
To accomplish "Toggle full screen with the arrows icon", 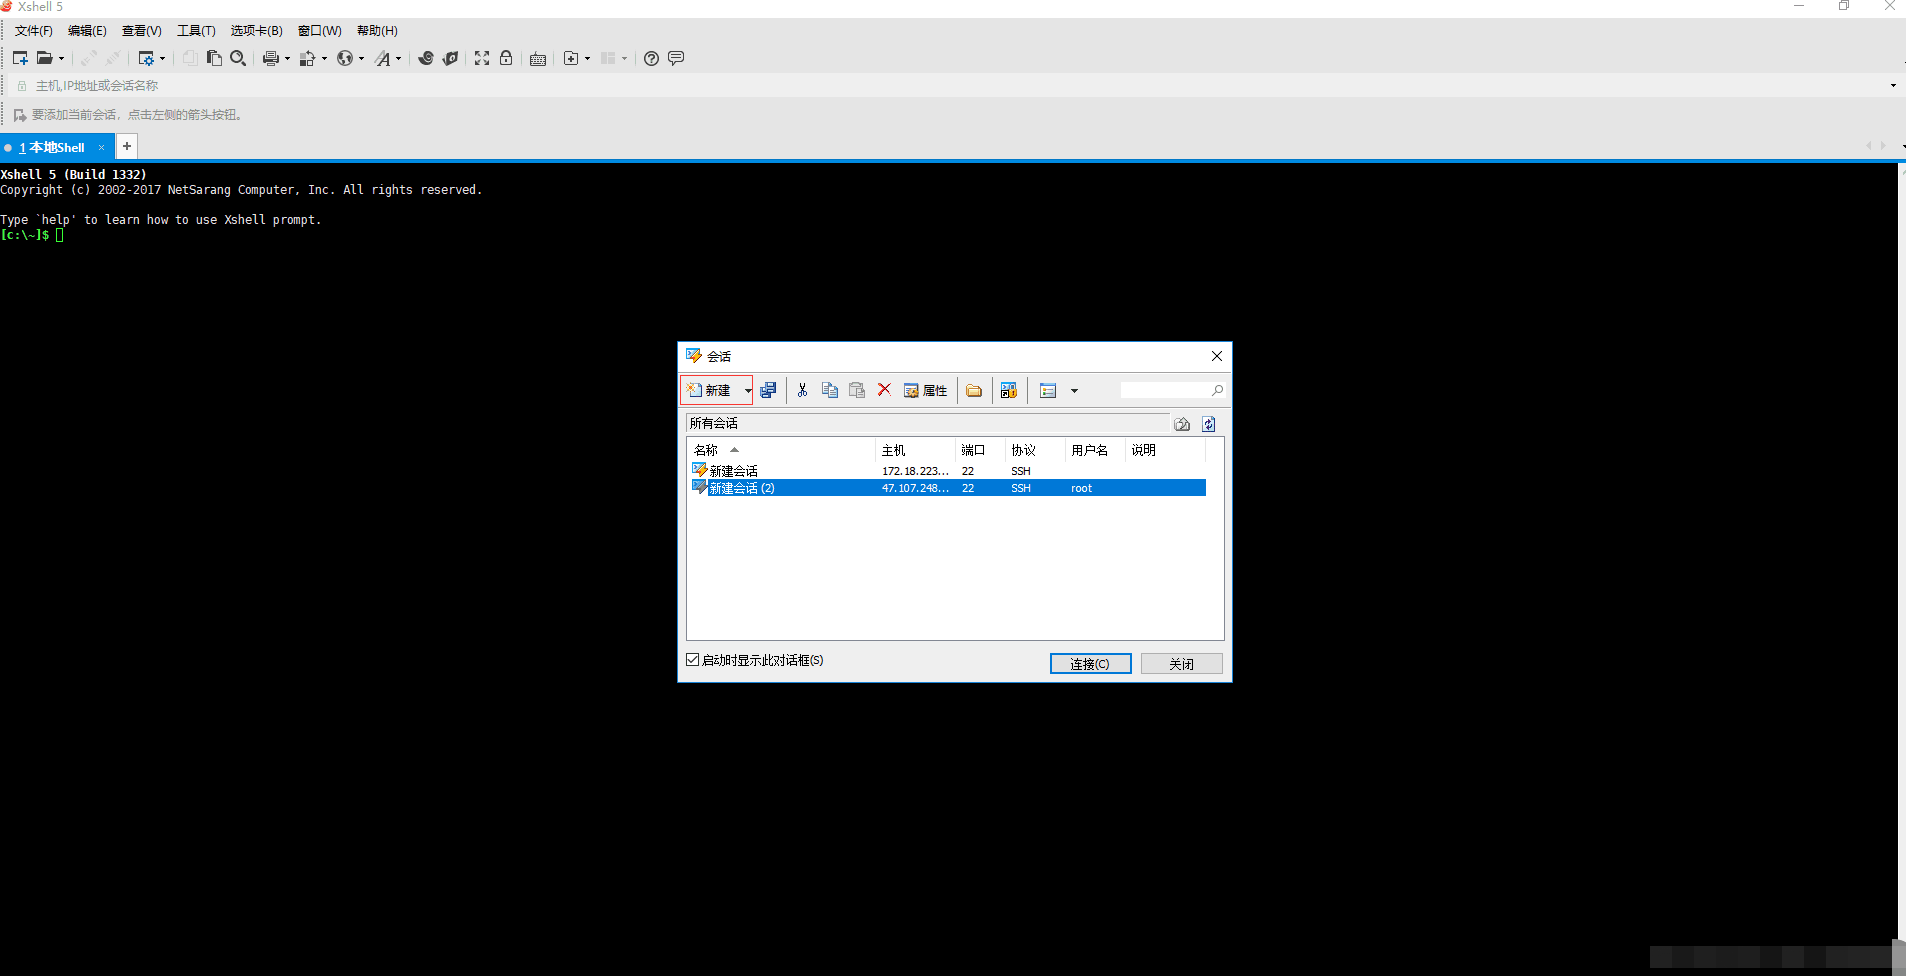I will (482, 58).
